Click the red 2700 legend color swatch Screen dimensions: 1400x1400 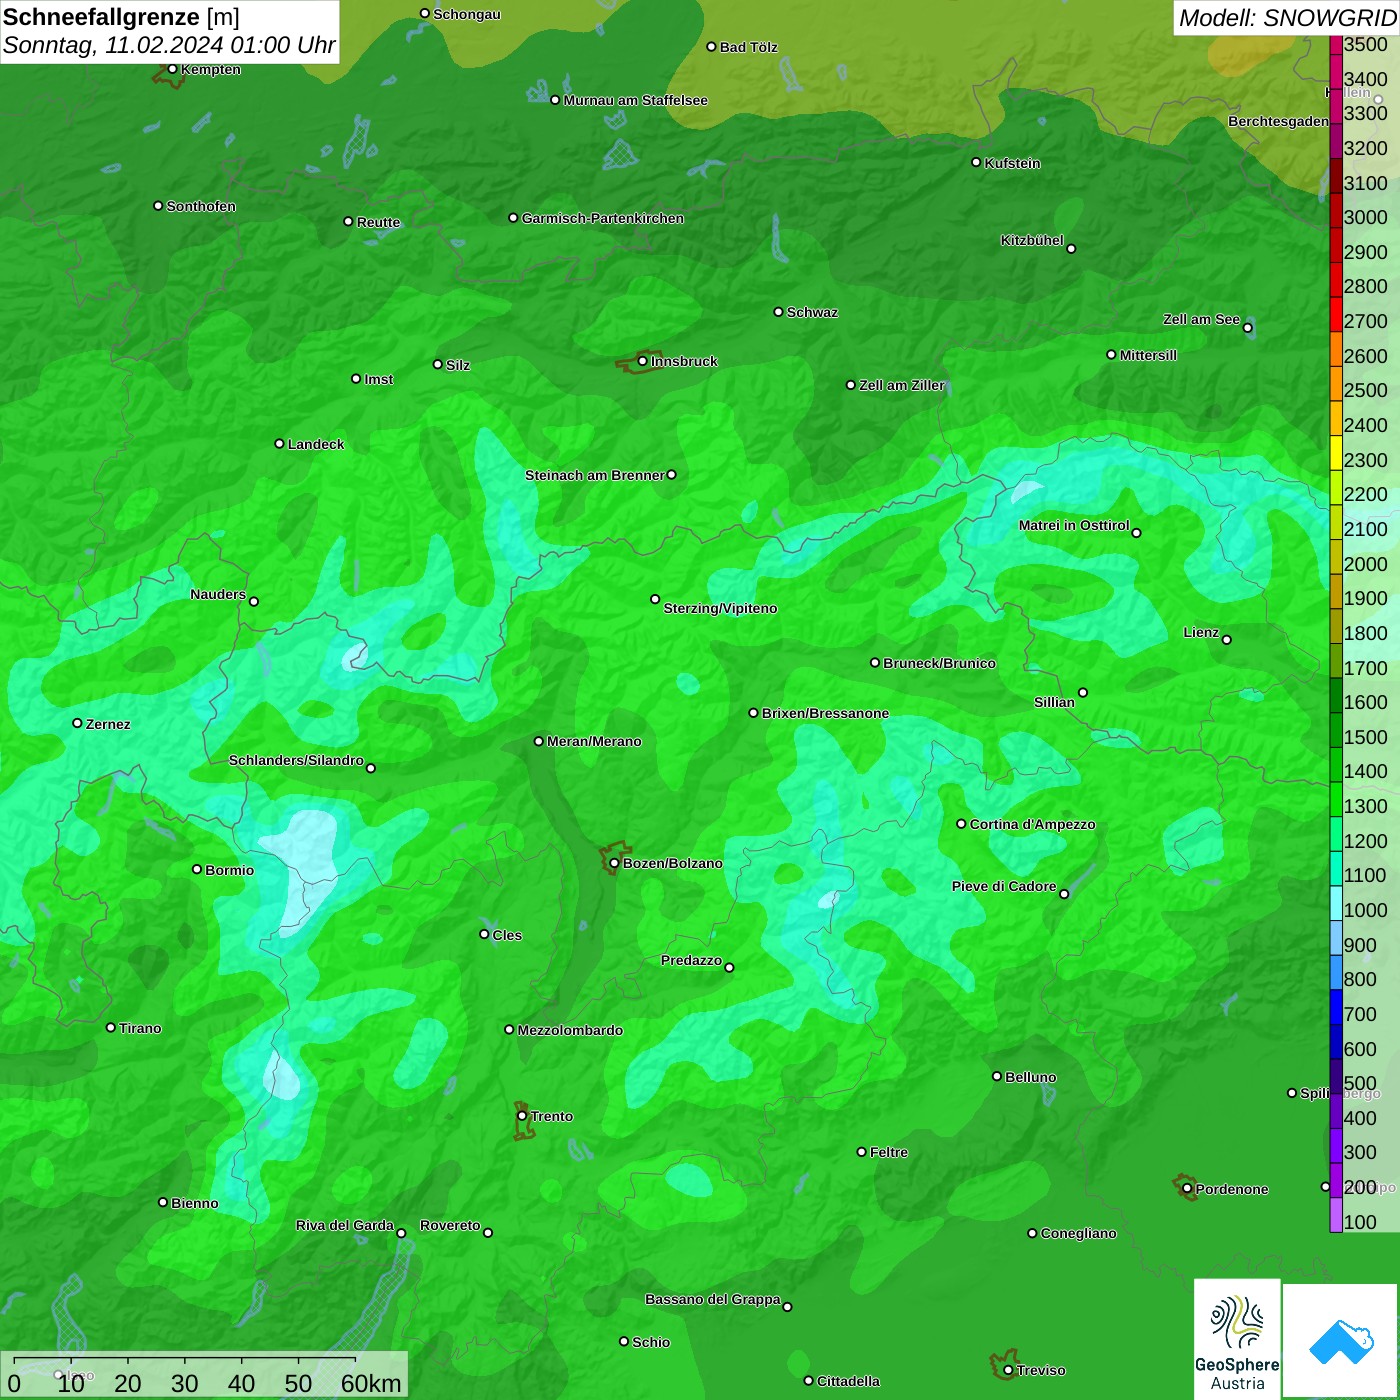coord(1336,314)
